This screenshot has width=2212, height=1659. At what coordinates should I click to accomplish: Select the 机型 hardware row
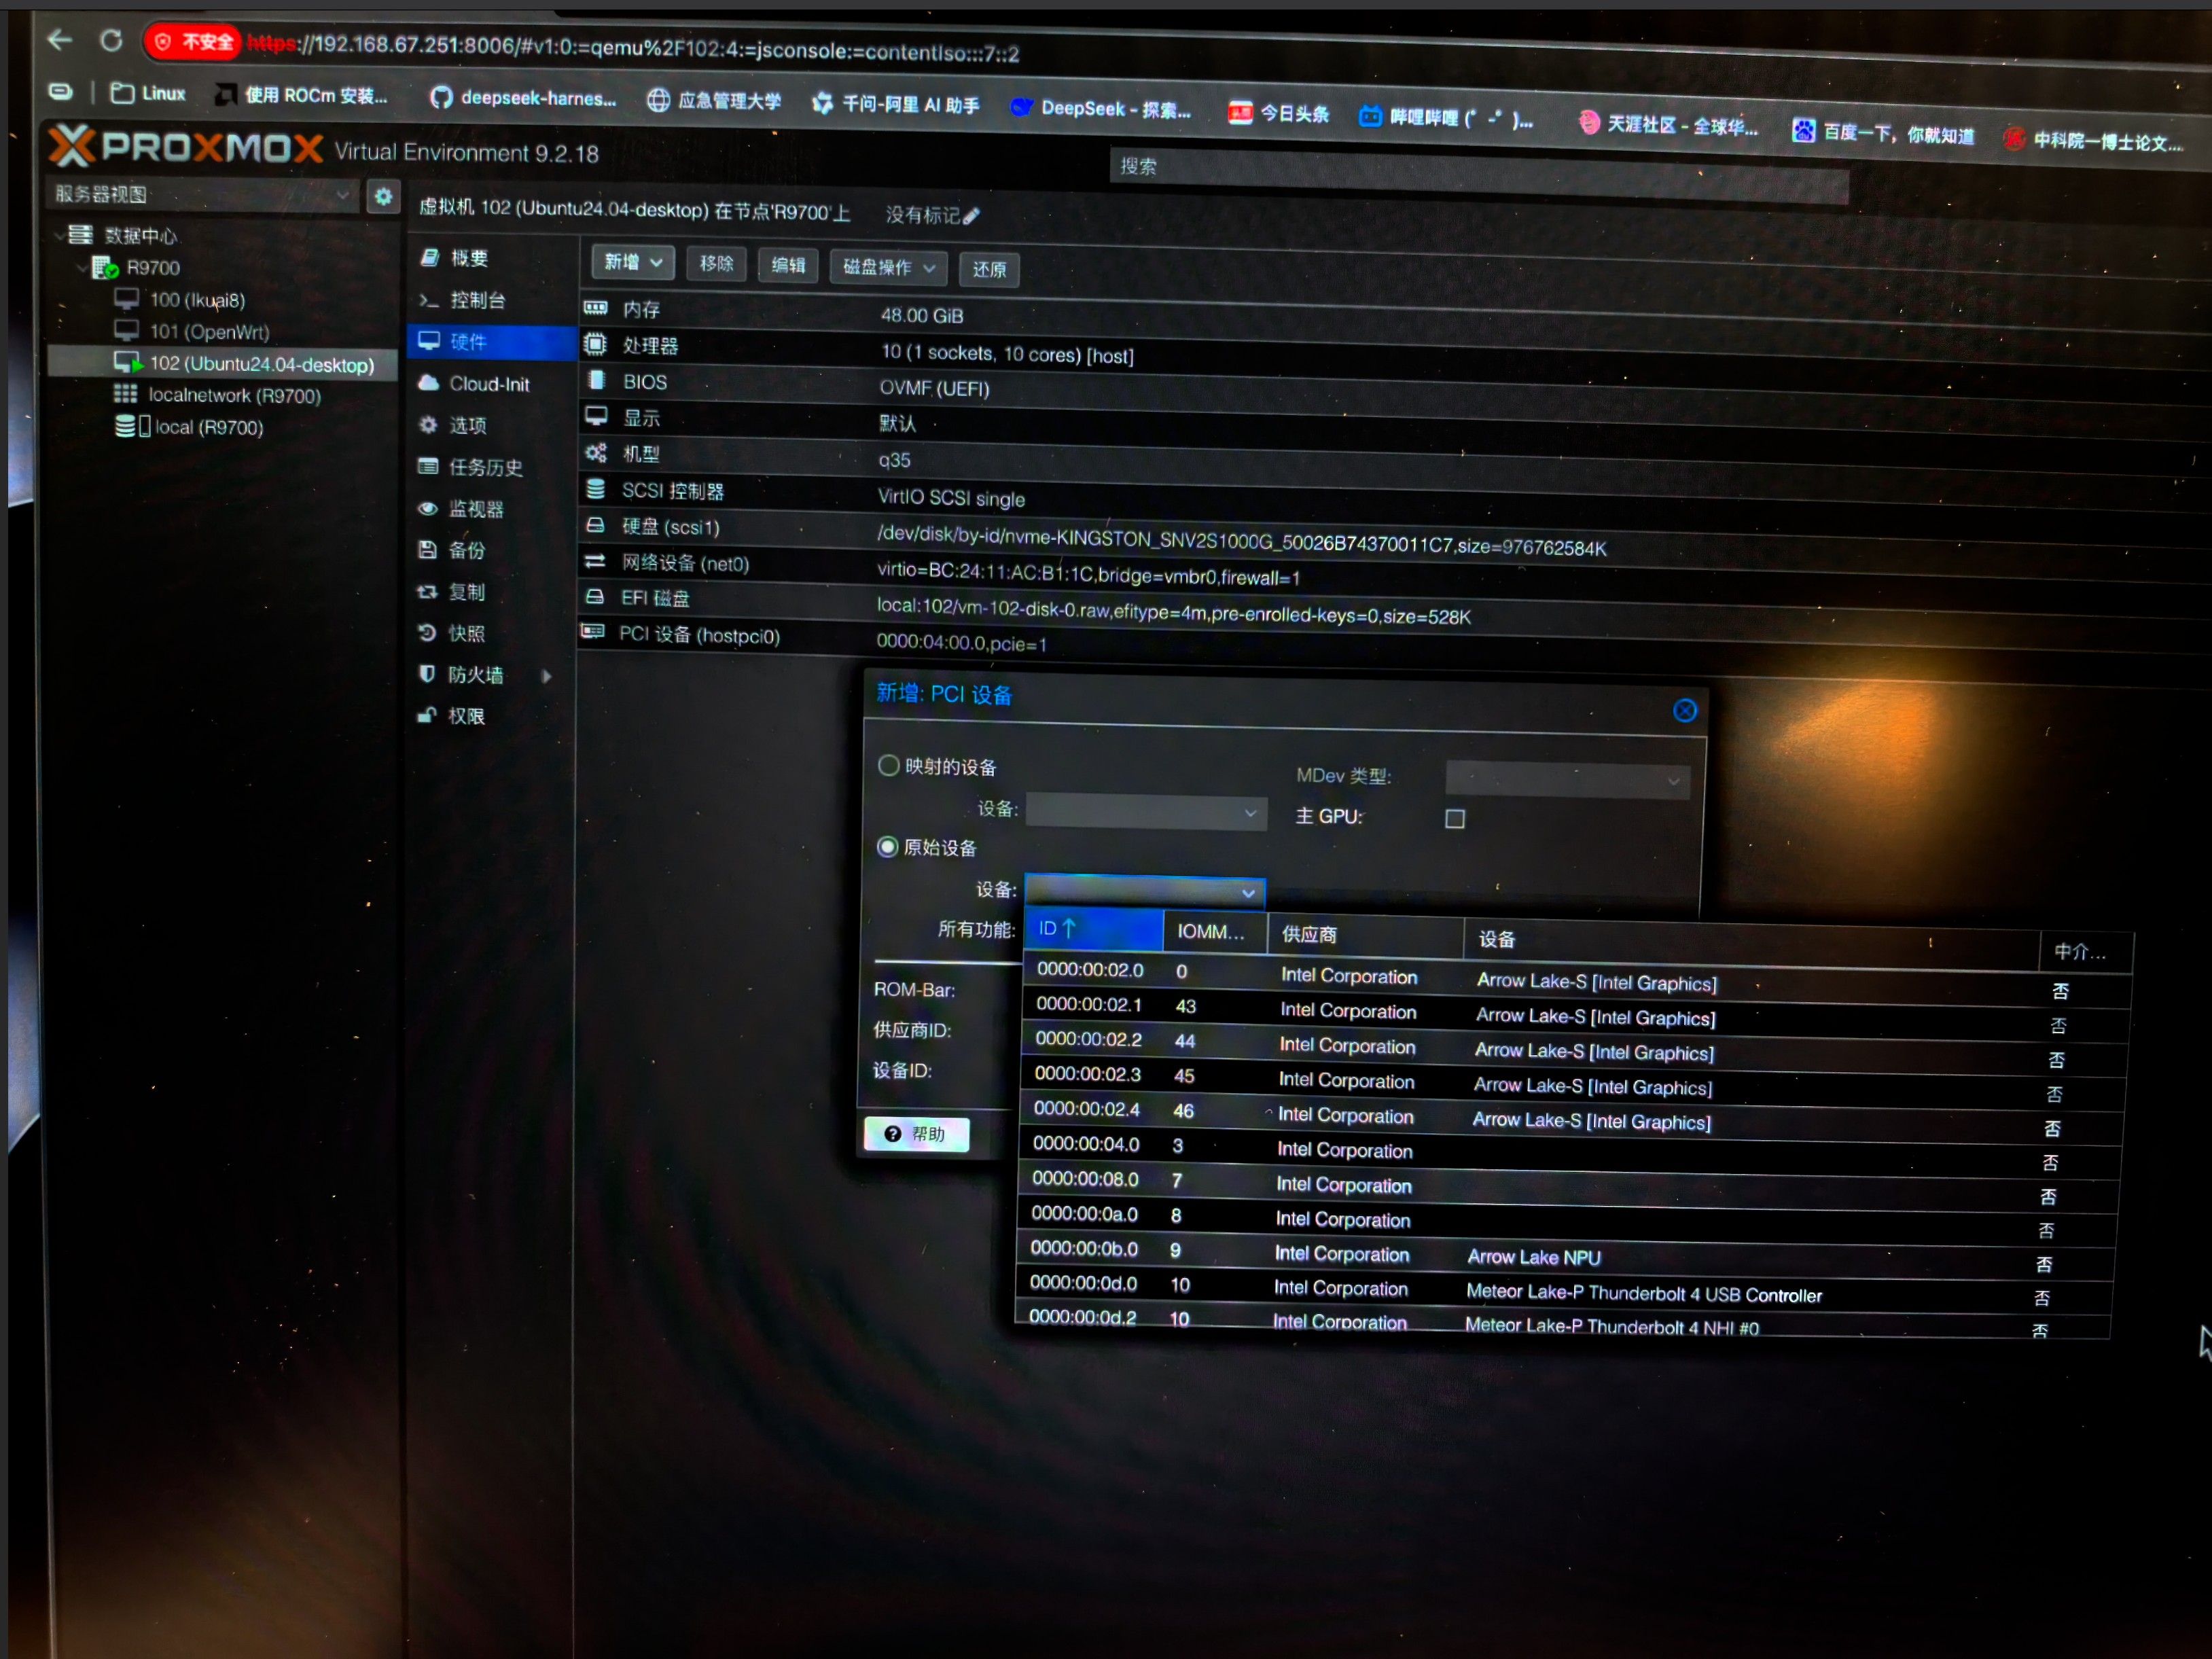coord(1395,467)
